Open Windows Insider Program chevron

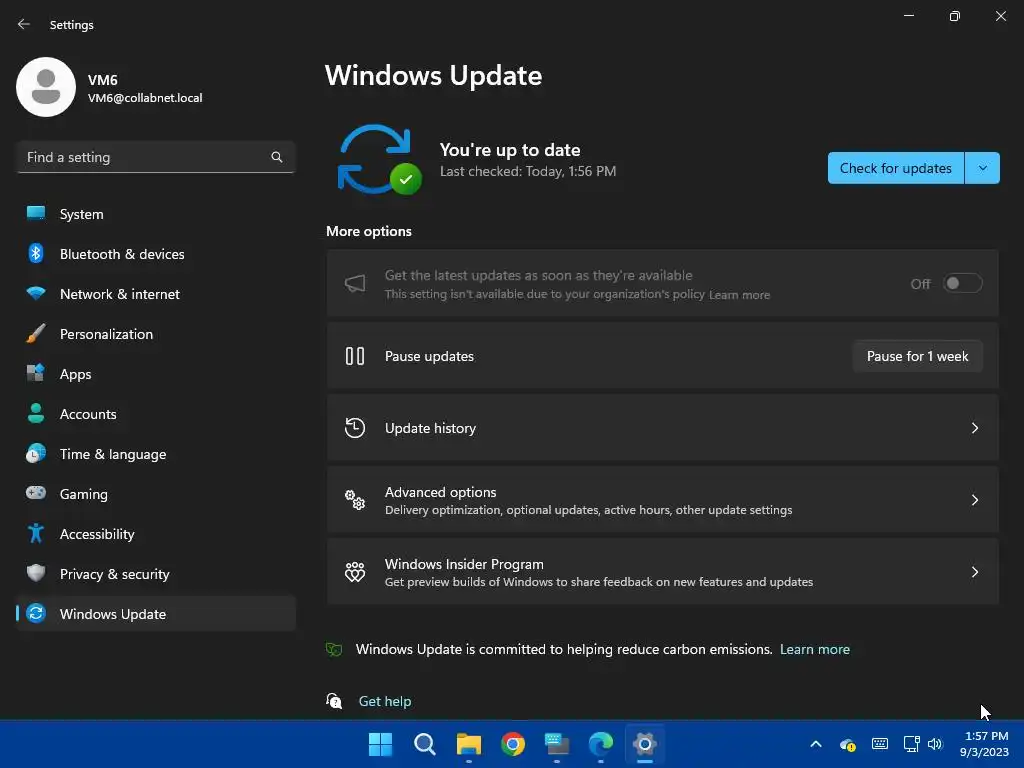click(x=974, y=571)
